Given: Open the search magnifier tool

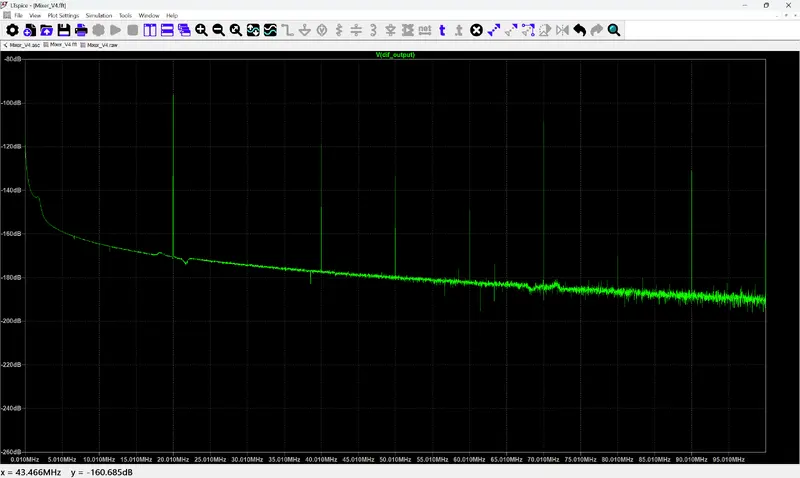Looking at the screenshot, I should click(614, 30).
